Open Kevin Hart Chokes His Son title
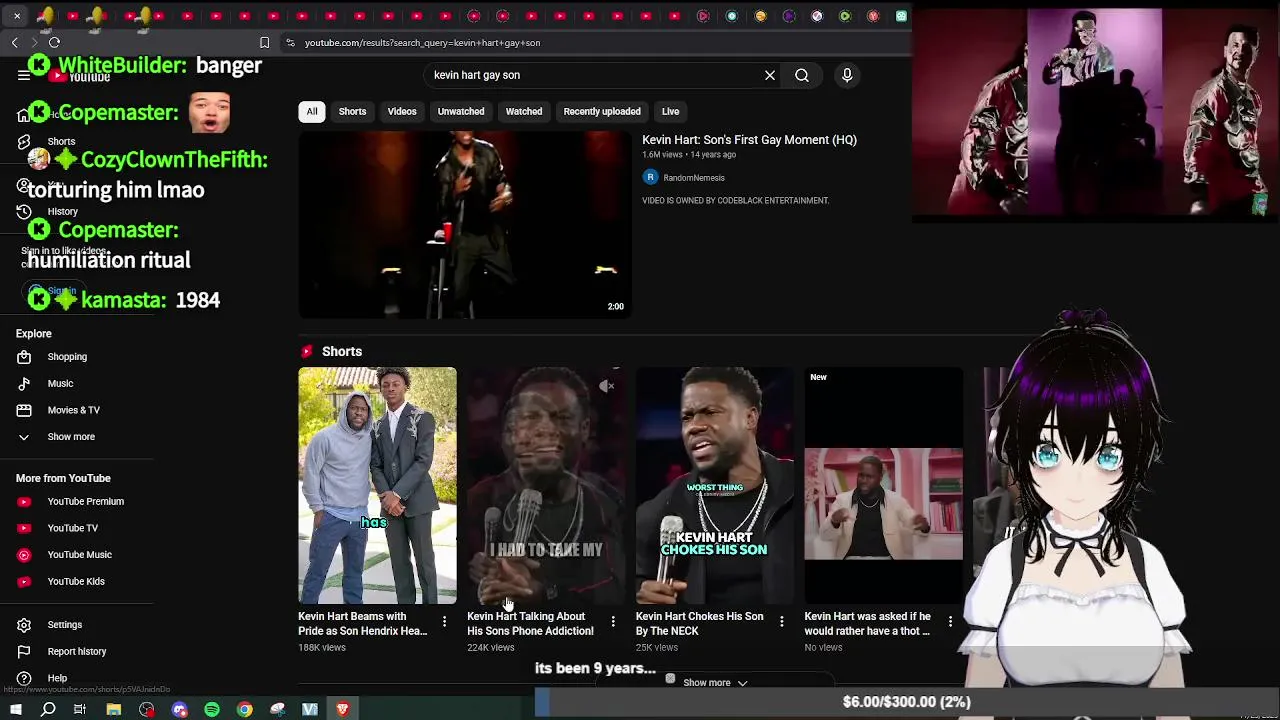Screen dimensions: 1280x720 [x=699, y=624]
